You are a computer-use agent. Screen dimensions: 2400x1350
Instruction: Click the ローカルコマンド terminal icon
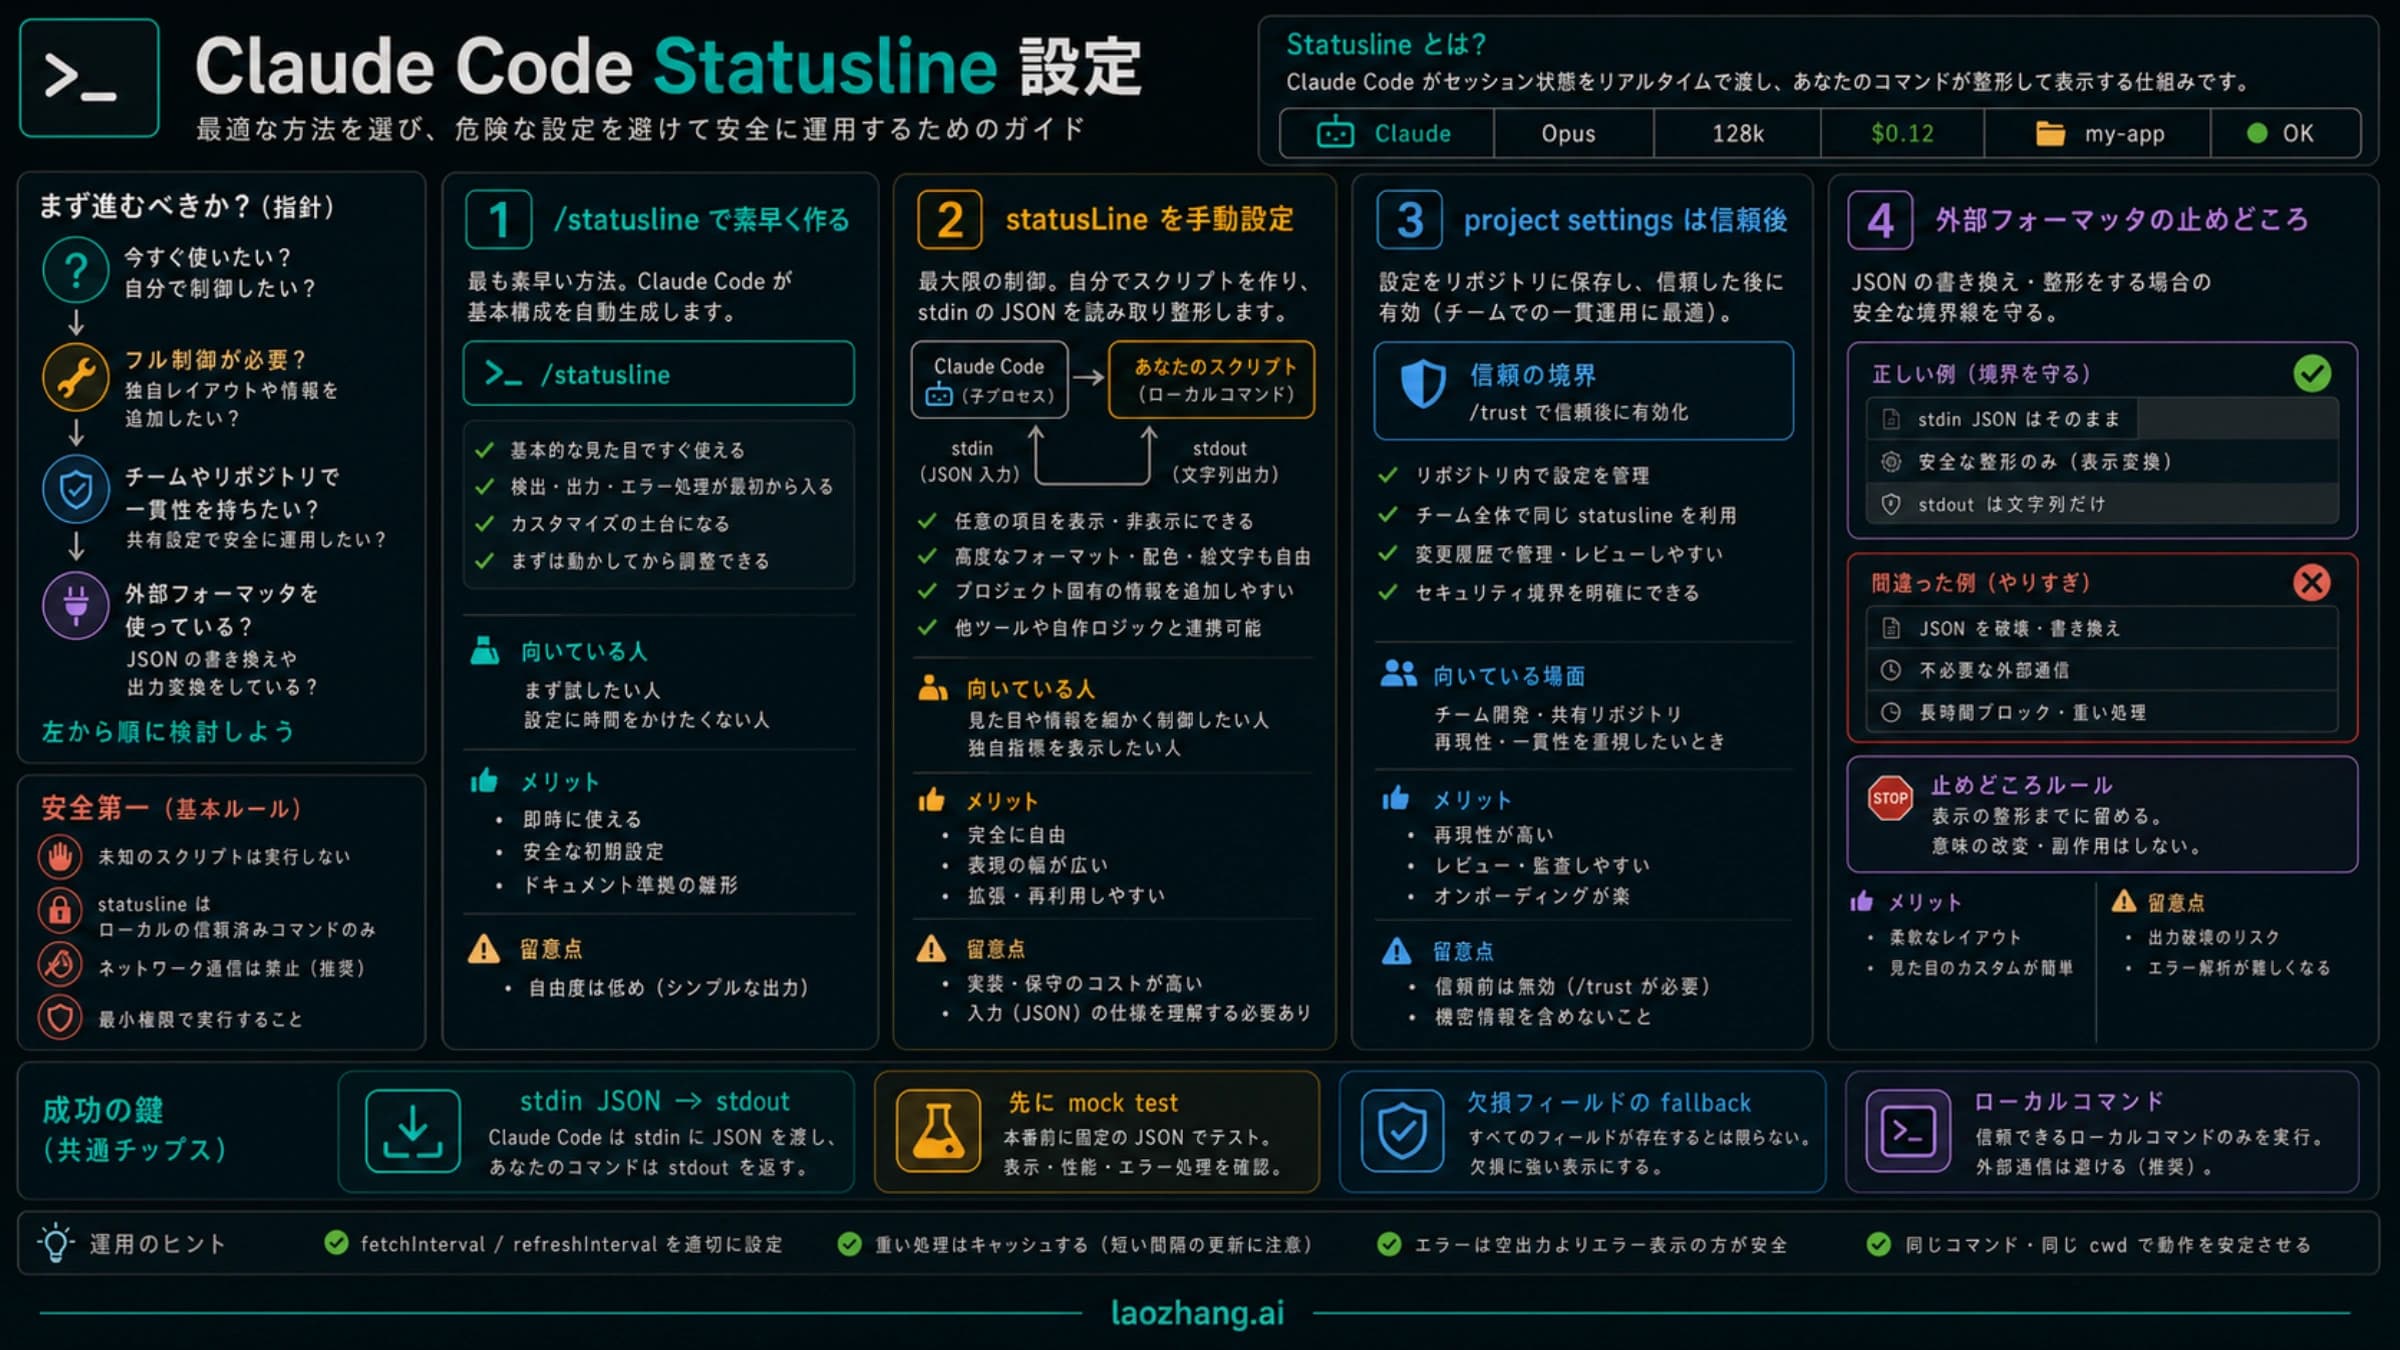pos(1908,1131)
